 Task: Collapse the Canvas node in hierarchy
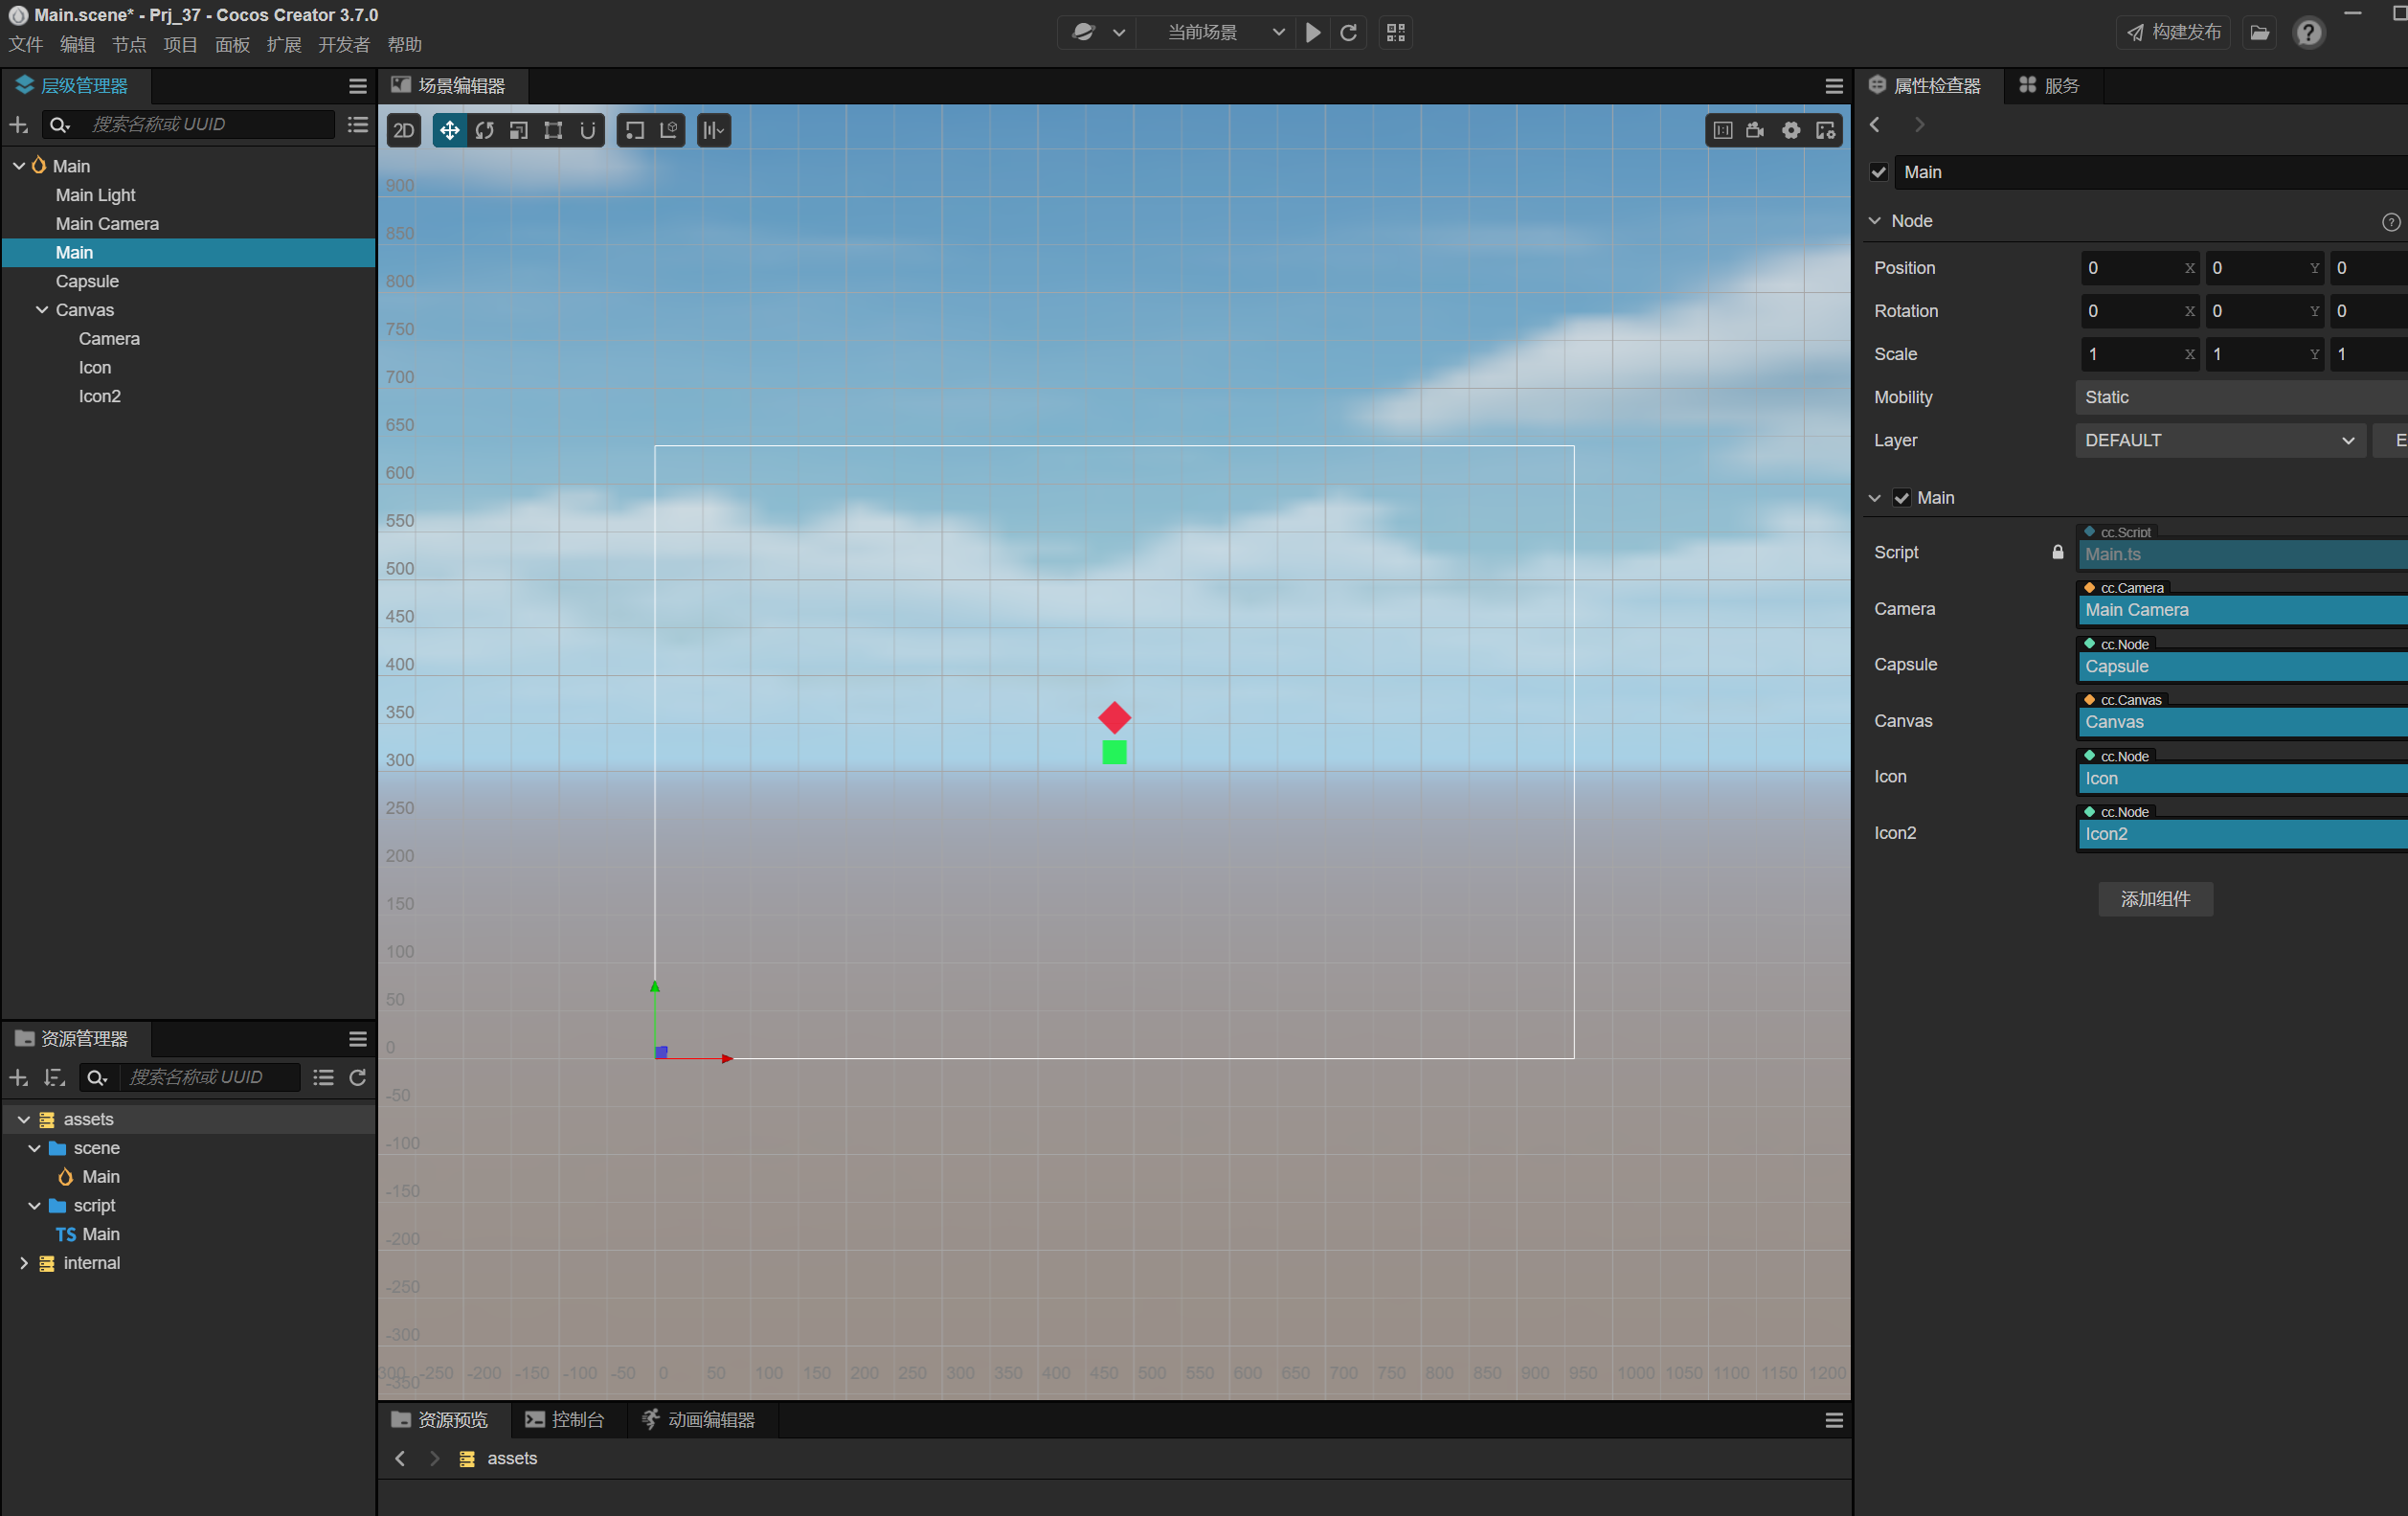(42, 310)
